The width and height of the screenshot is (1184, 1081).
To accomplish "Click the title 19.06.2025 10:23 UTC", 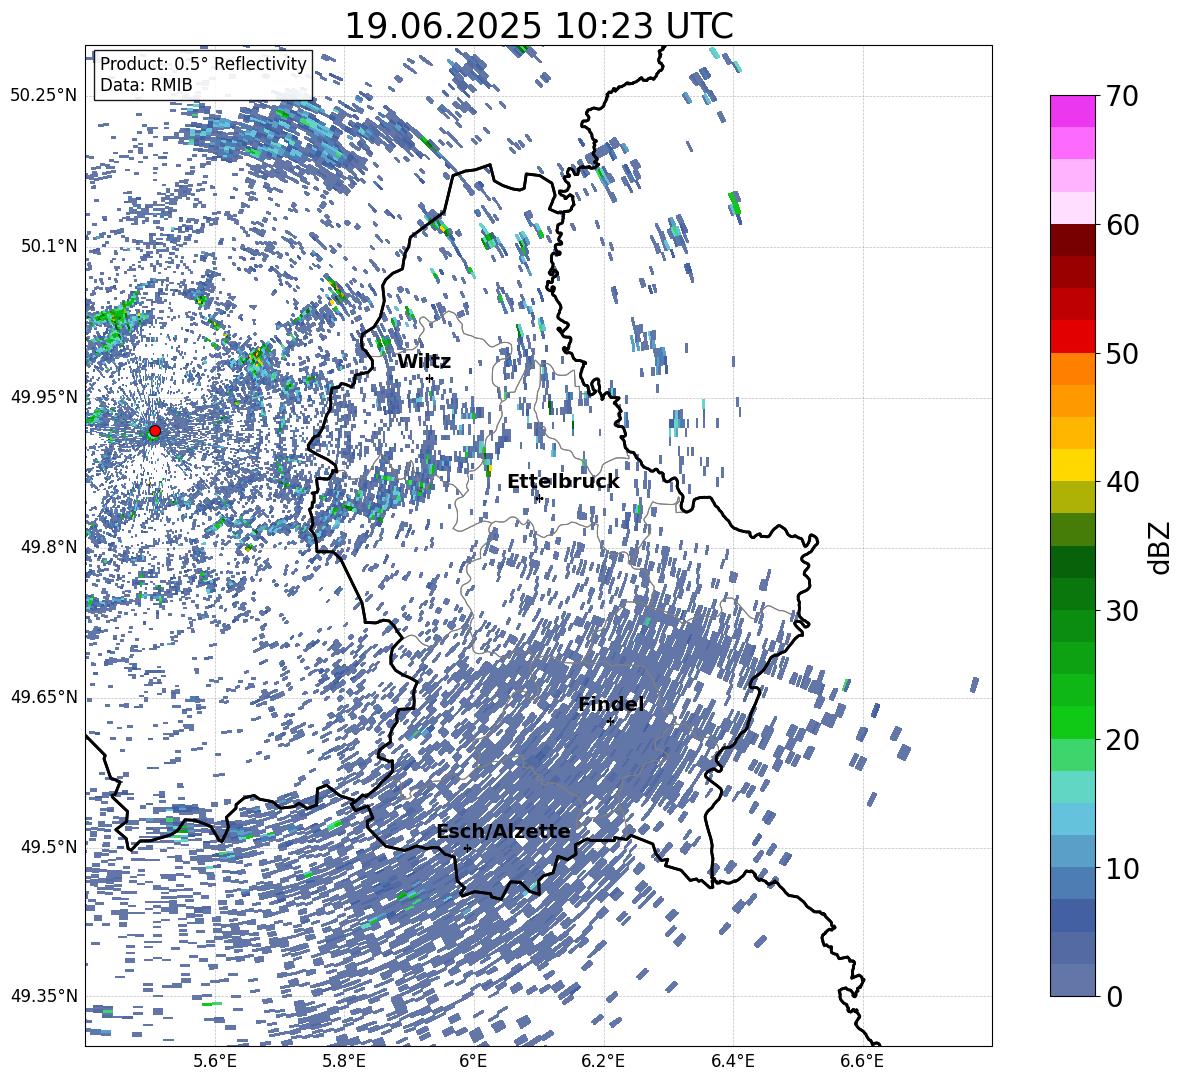I will [539, 26].
